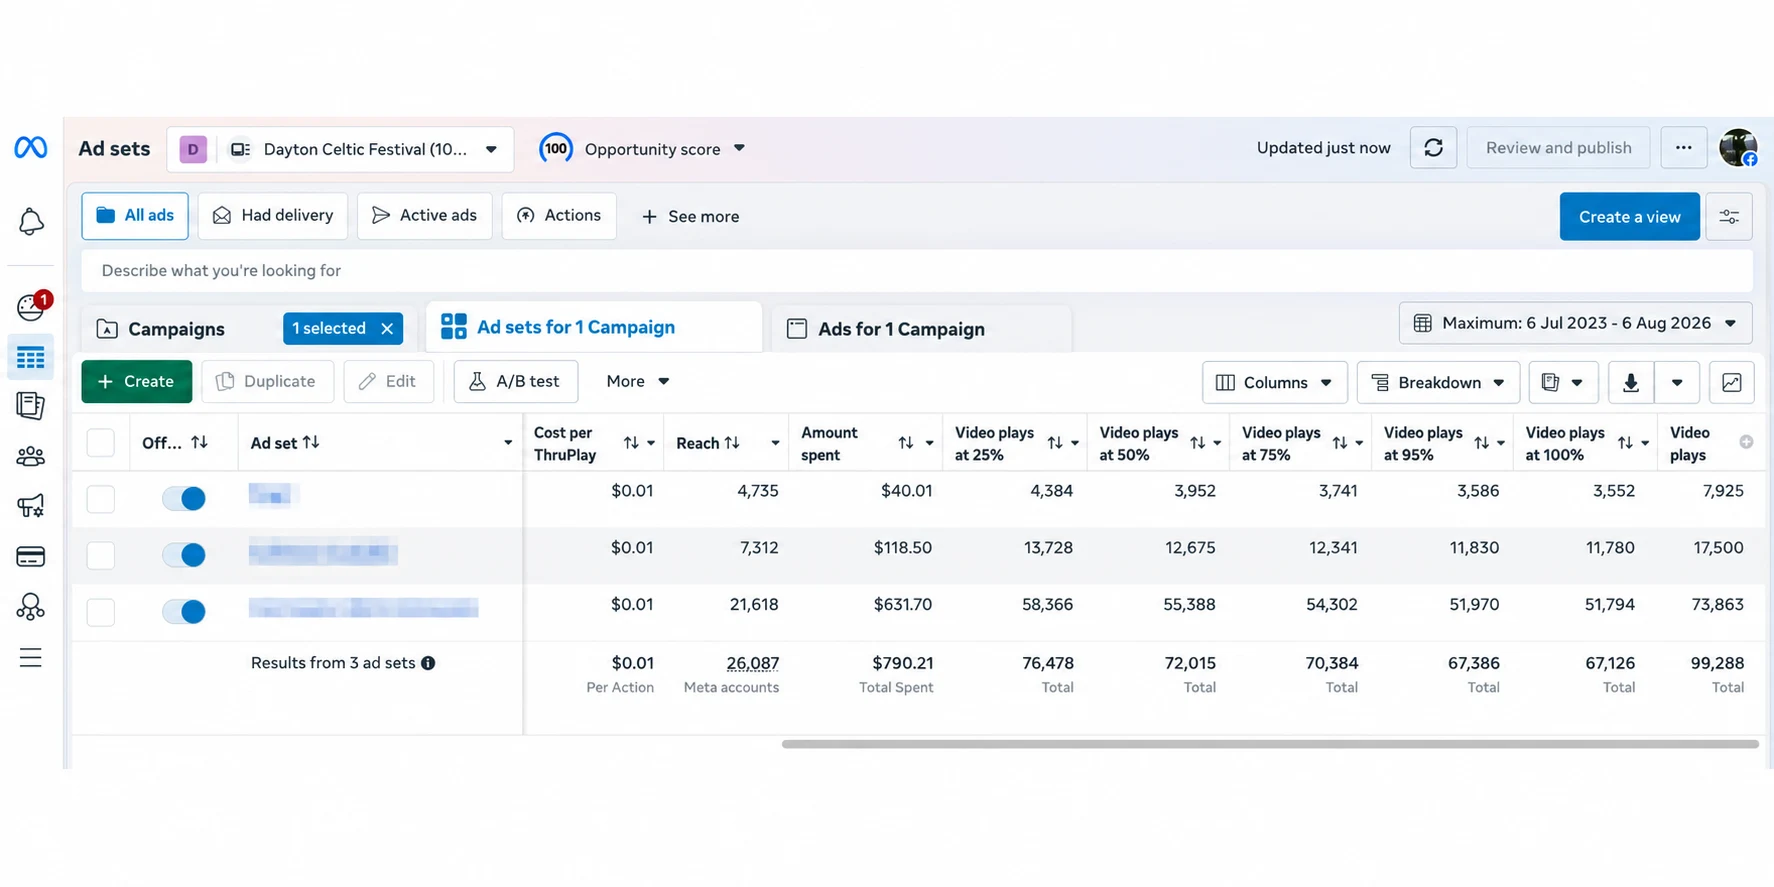Click the green Create button
1774x887 pixels.
coord(137,381)
